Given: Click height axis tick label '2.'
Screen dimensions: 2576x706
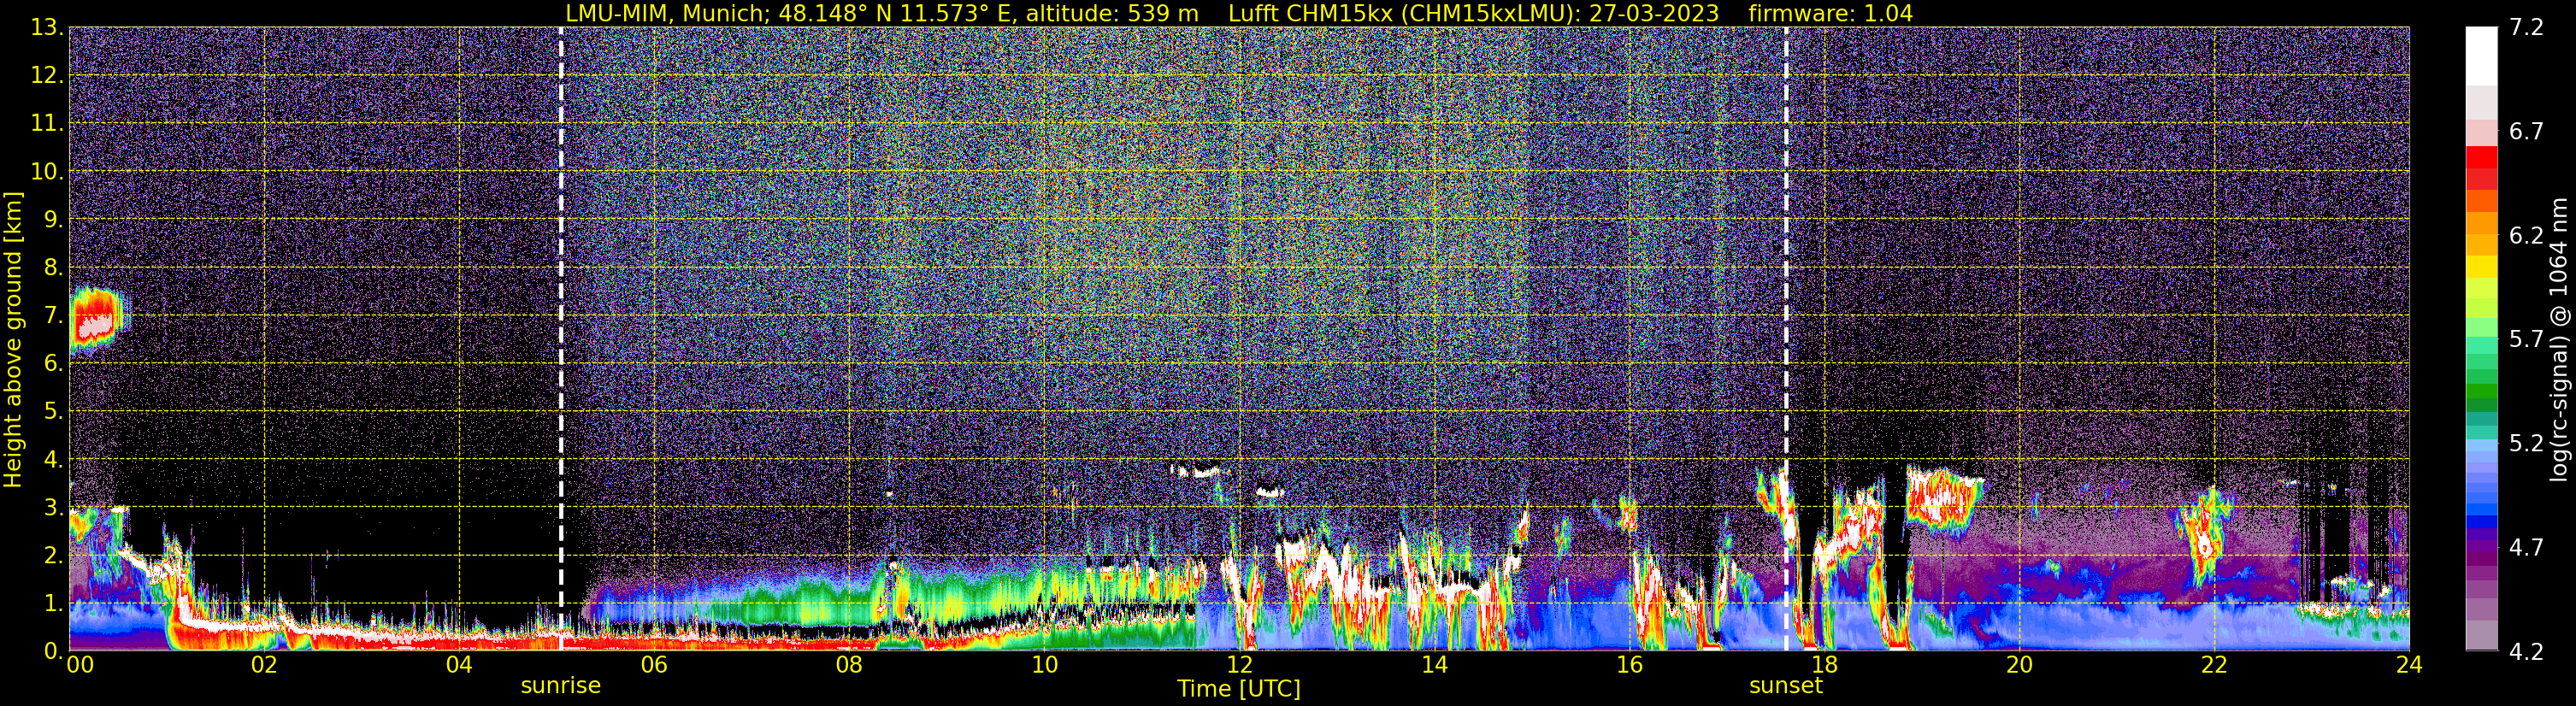Looking at the screenshot, I should click(54, 555).
